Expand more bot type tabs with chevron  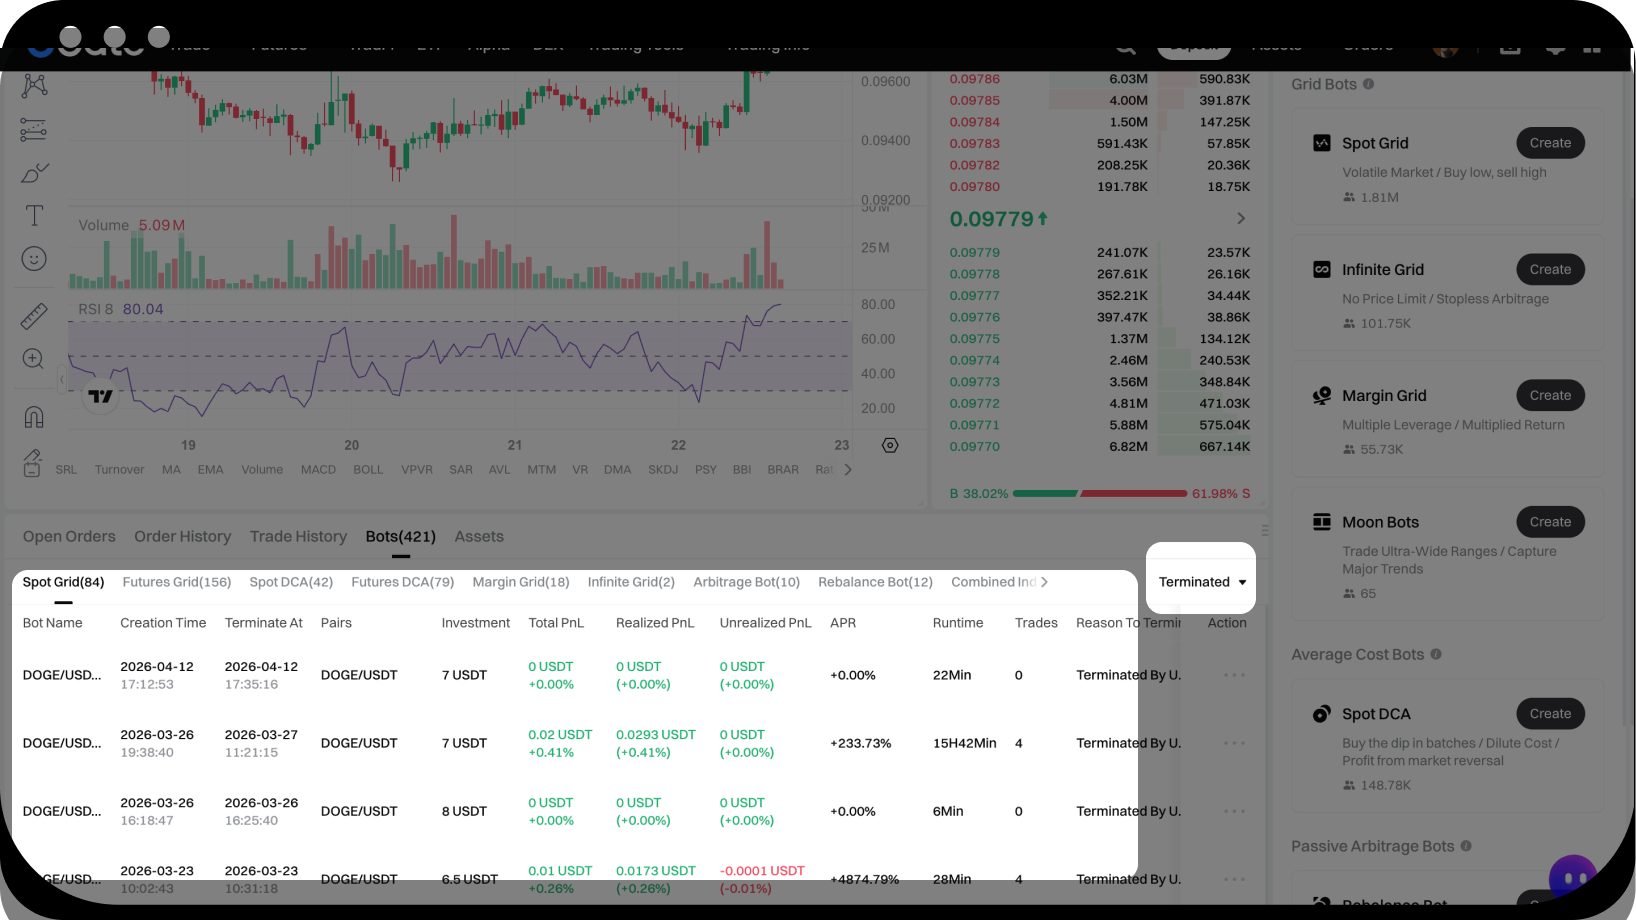(1044, 582)
